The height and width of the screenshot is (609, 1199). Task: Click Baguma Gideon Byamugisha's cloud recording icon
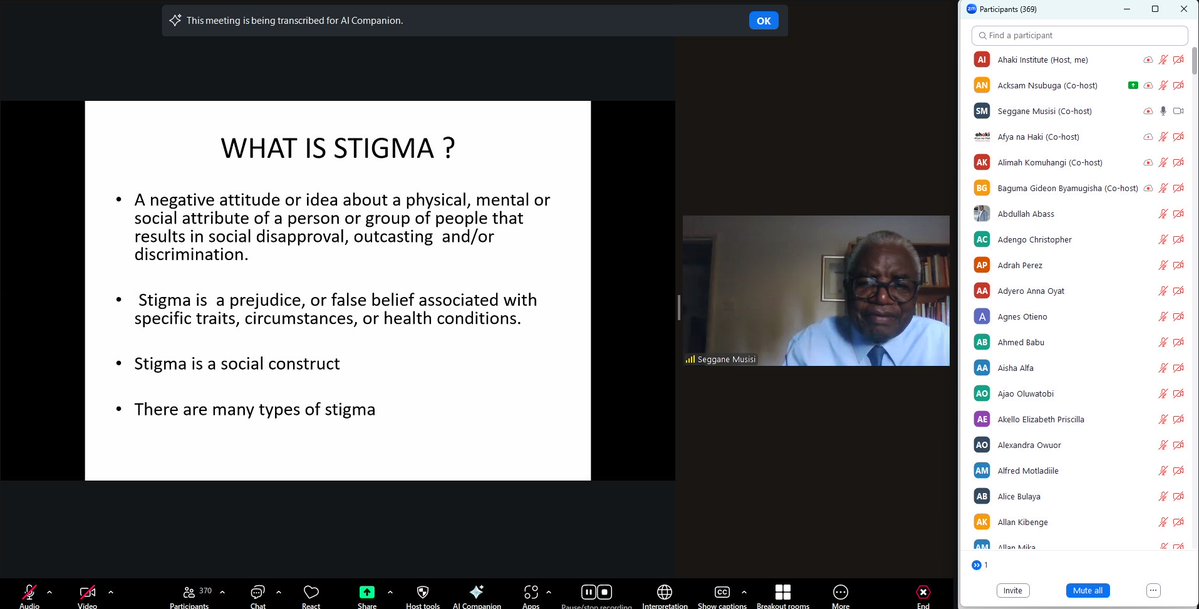tap(1148, 188)
